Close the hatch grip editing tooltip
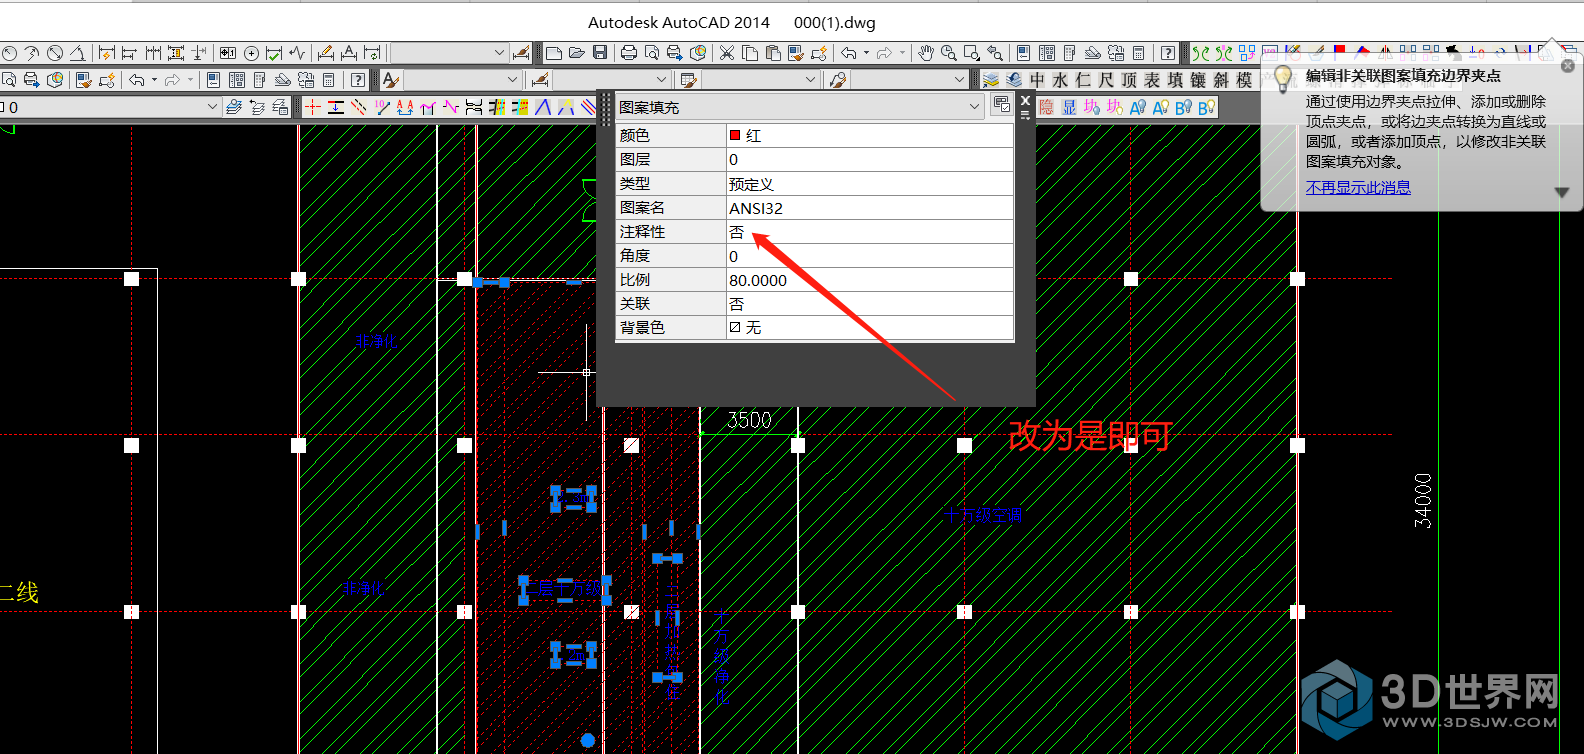The image size is (1584, 754). [1568, 66]
